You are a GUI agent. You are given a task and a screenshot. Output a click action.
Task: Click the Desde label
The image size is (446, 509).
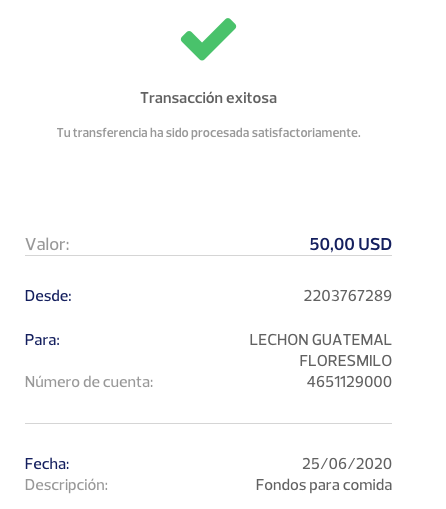[x=48, y=296]
